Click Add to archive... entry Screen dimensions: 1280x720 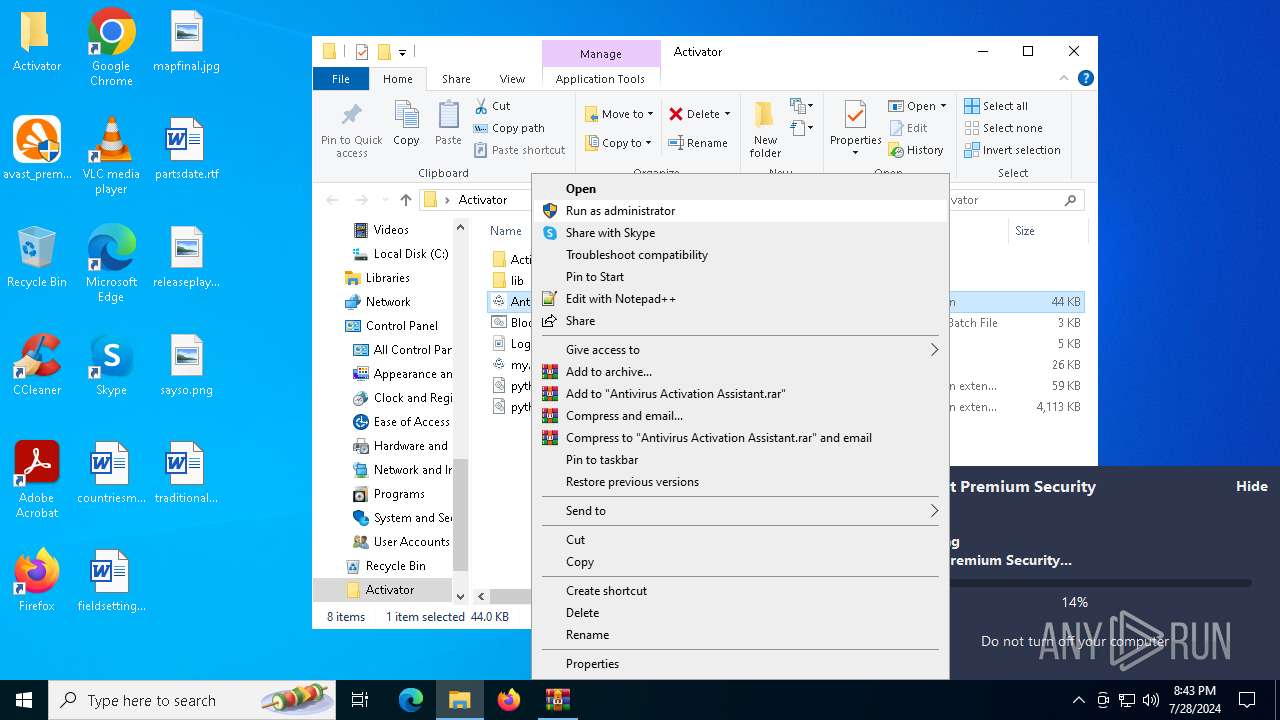point(740,372)
